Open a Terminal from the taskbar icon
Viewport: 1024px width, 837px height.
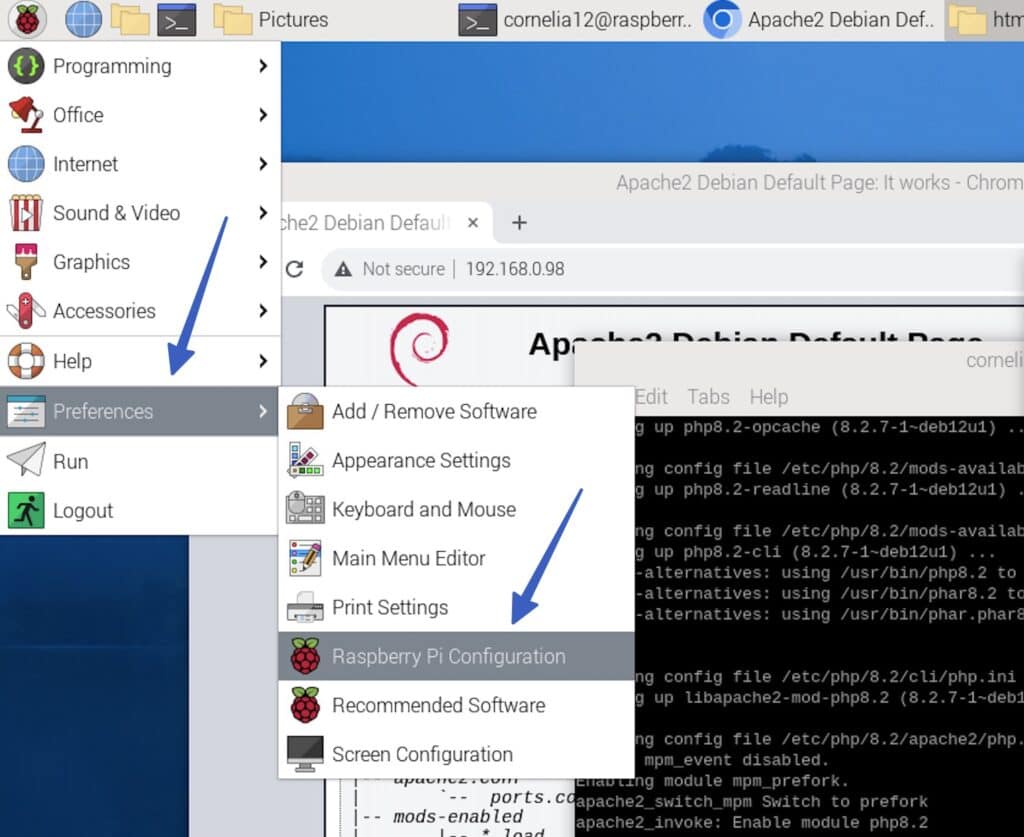click(x=178, y=20)
